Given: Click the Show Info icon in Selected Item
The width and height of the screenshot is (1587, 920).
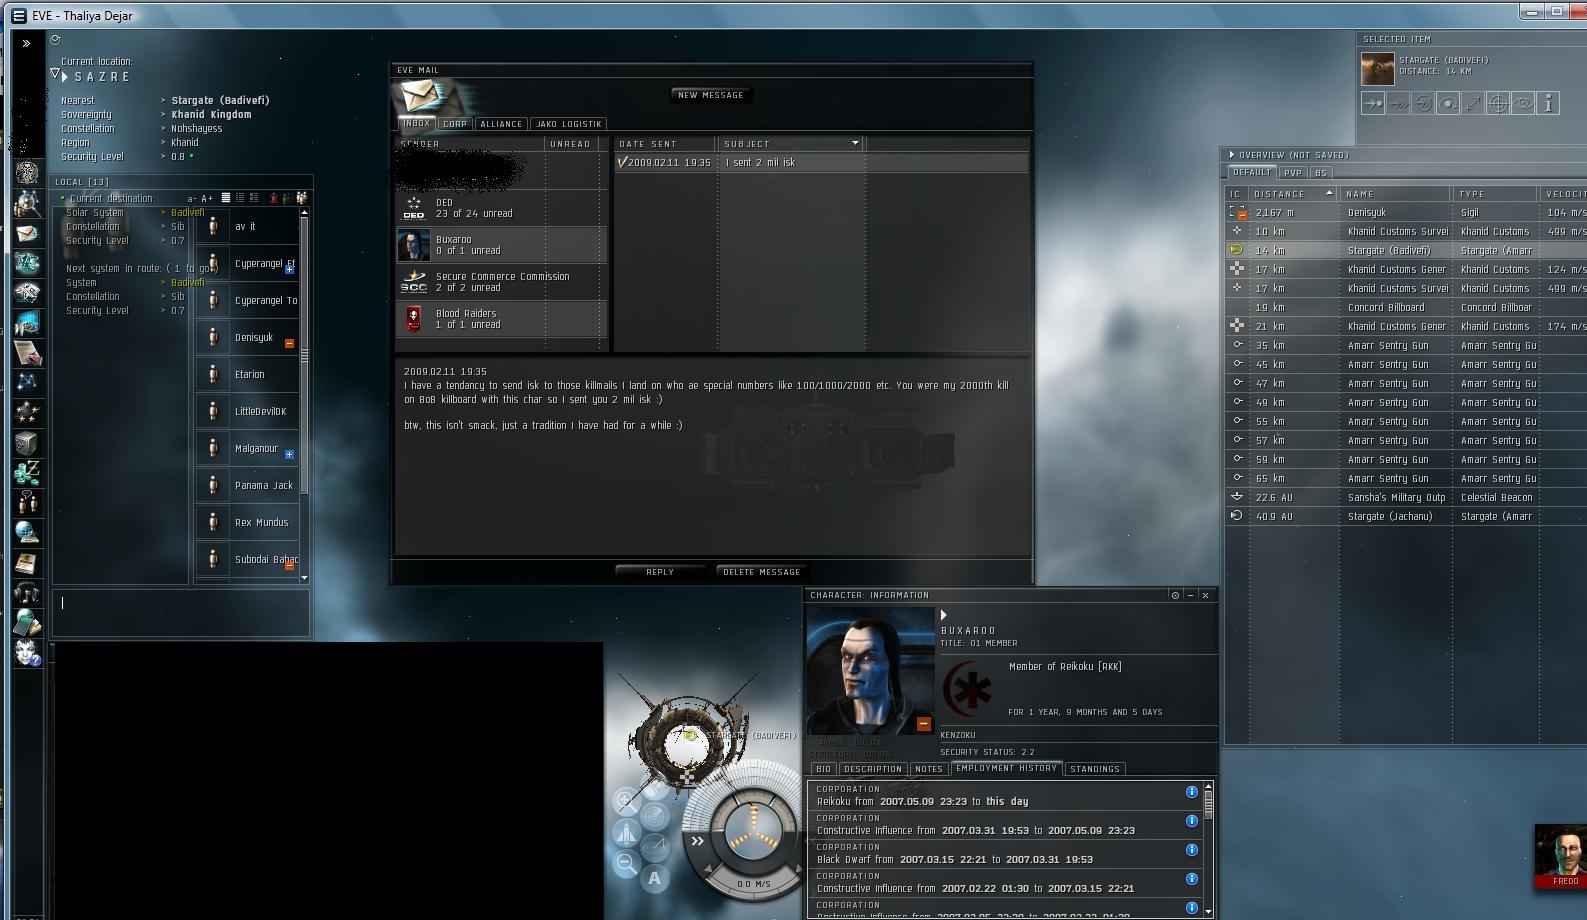Looking at the screenshot, I should [x=1548, y=103].
